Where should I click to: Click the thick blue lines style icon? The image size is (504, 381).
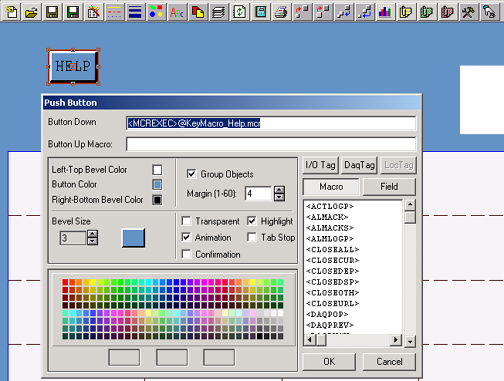(135, 12)
